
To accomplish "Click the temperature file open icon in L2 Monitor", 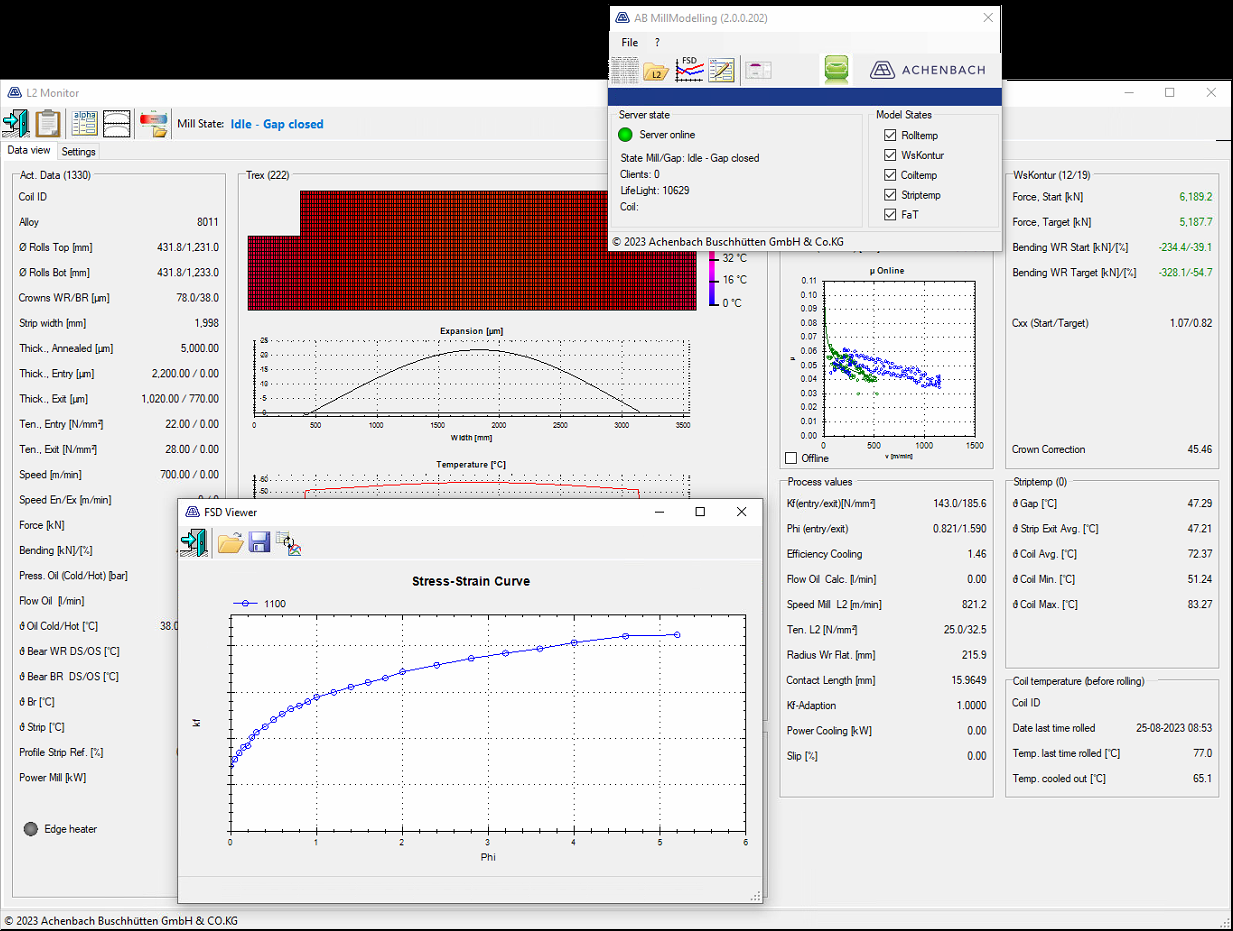I will pos(153,123).
